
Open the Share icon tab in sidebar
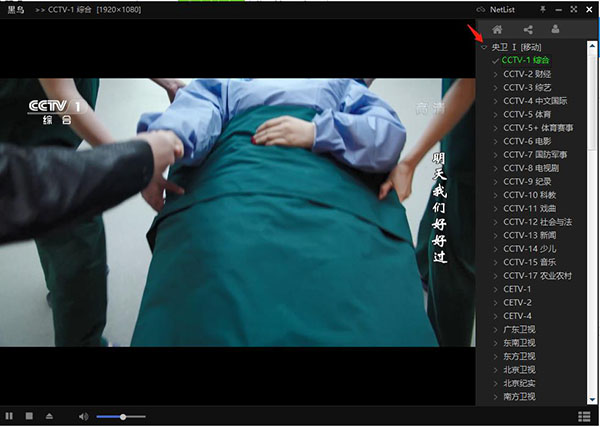528,29
